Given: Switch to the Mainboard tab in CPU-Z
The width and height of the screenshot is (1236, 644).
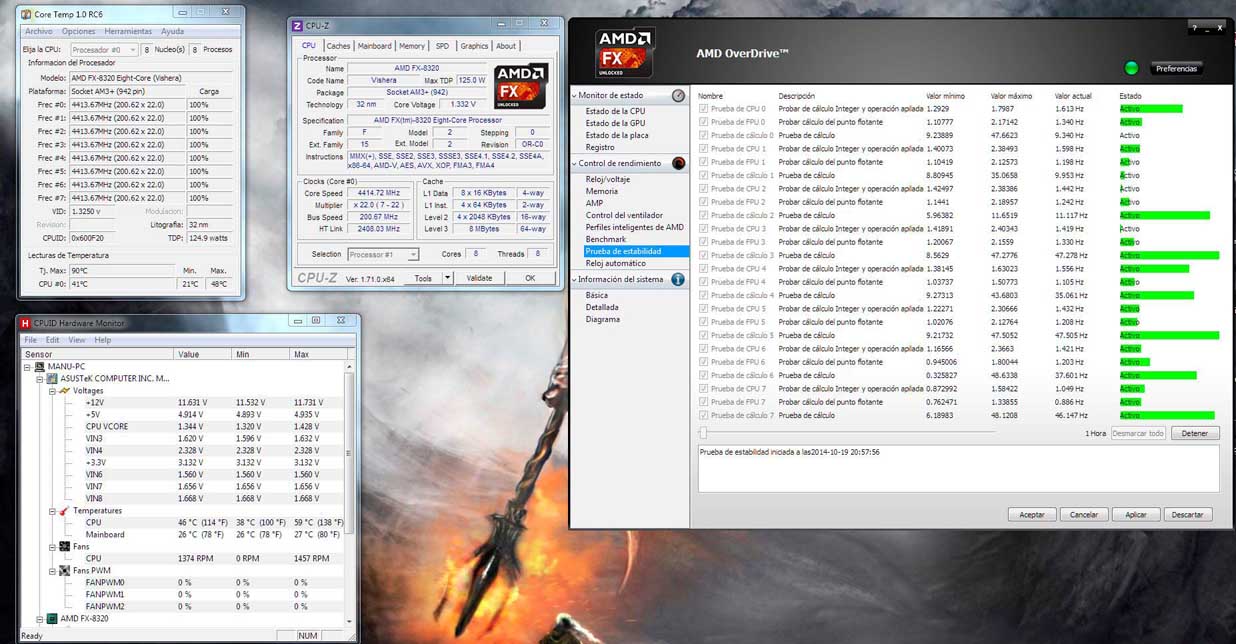Looking at the screenshot, I should click(375, 46).
